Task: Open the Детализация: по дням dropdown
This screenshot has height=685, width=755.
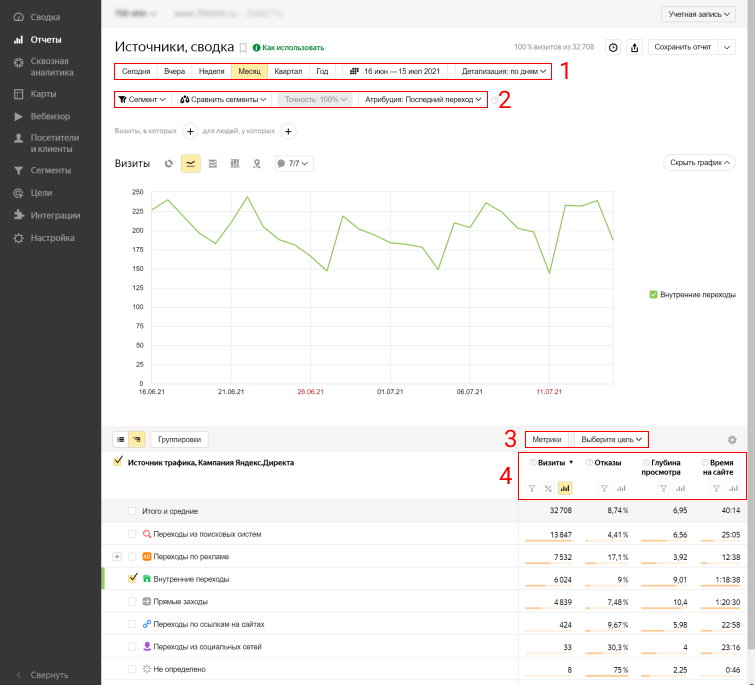Action: coord(503,72)
